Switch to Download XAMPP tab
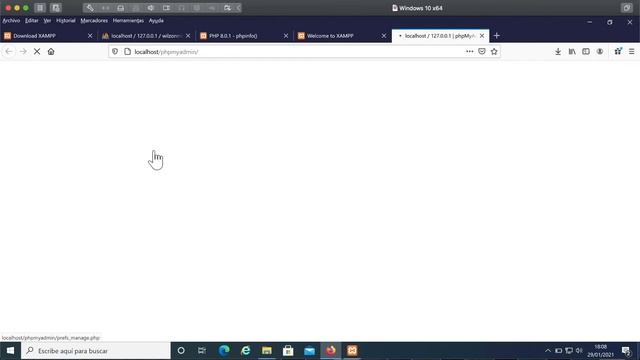 49,36
